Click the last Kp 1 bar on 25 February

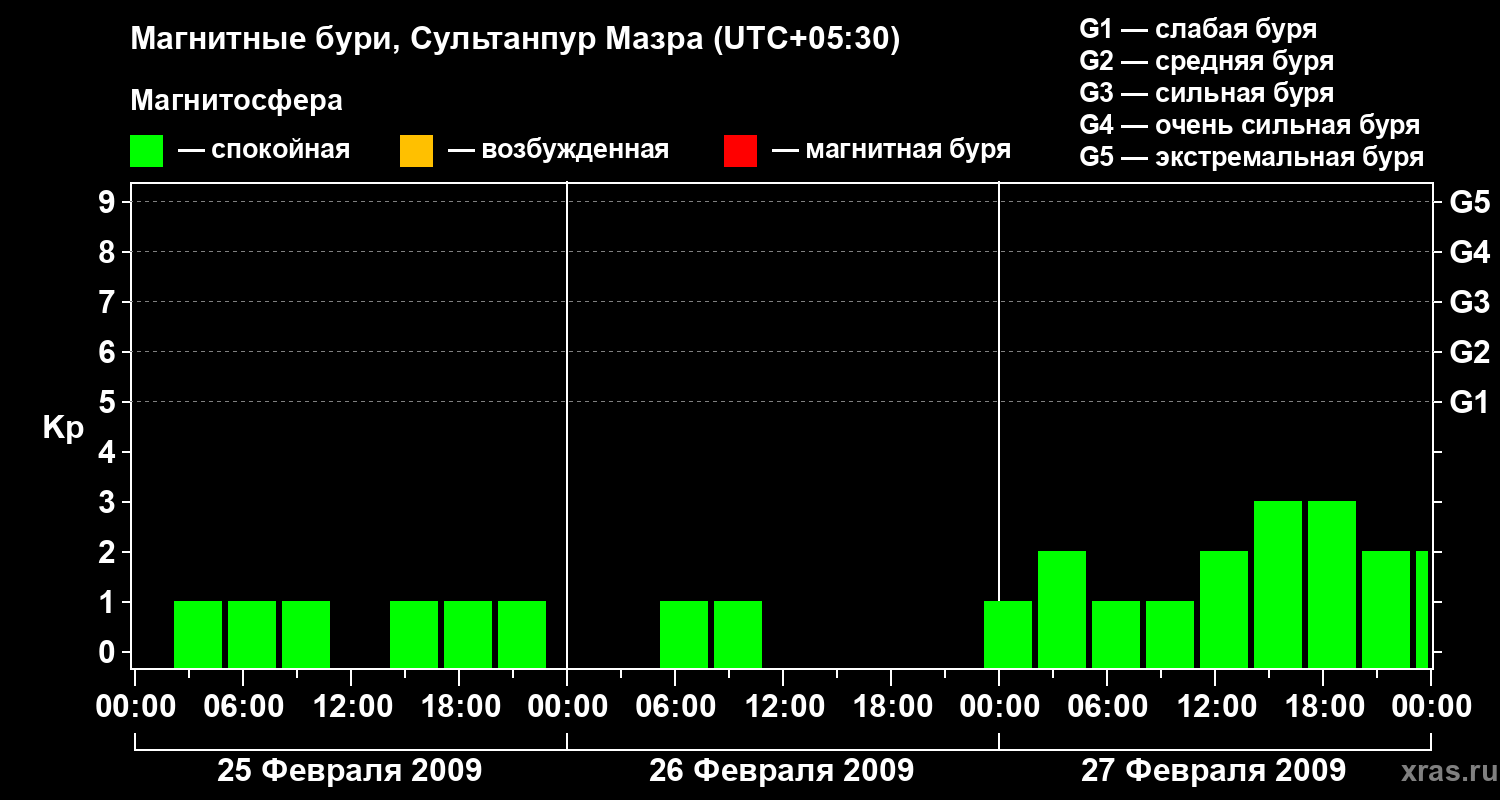point(522,635)
